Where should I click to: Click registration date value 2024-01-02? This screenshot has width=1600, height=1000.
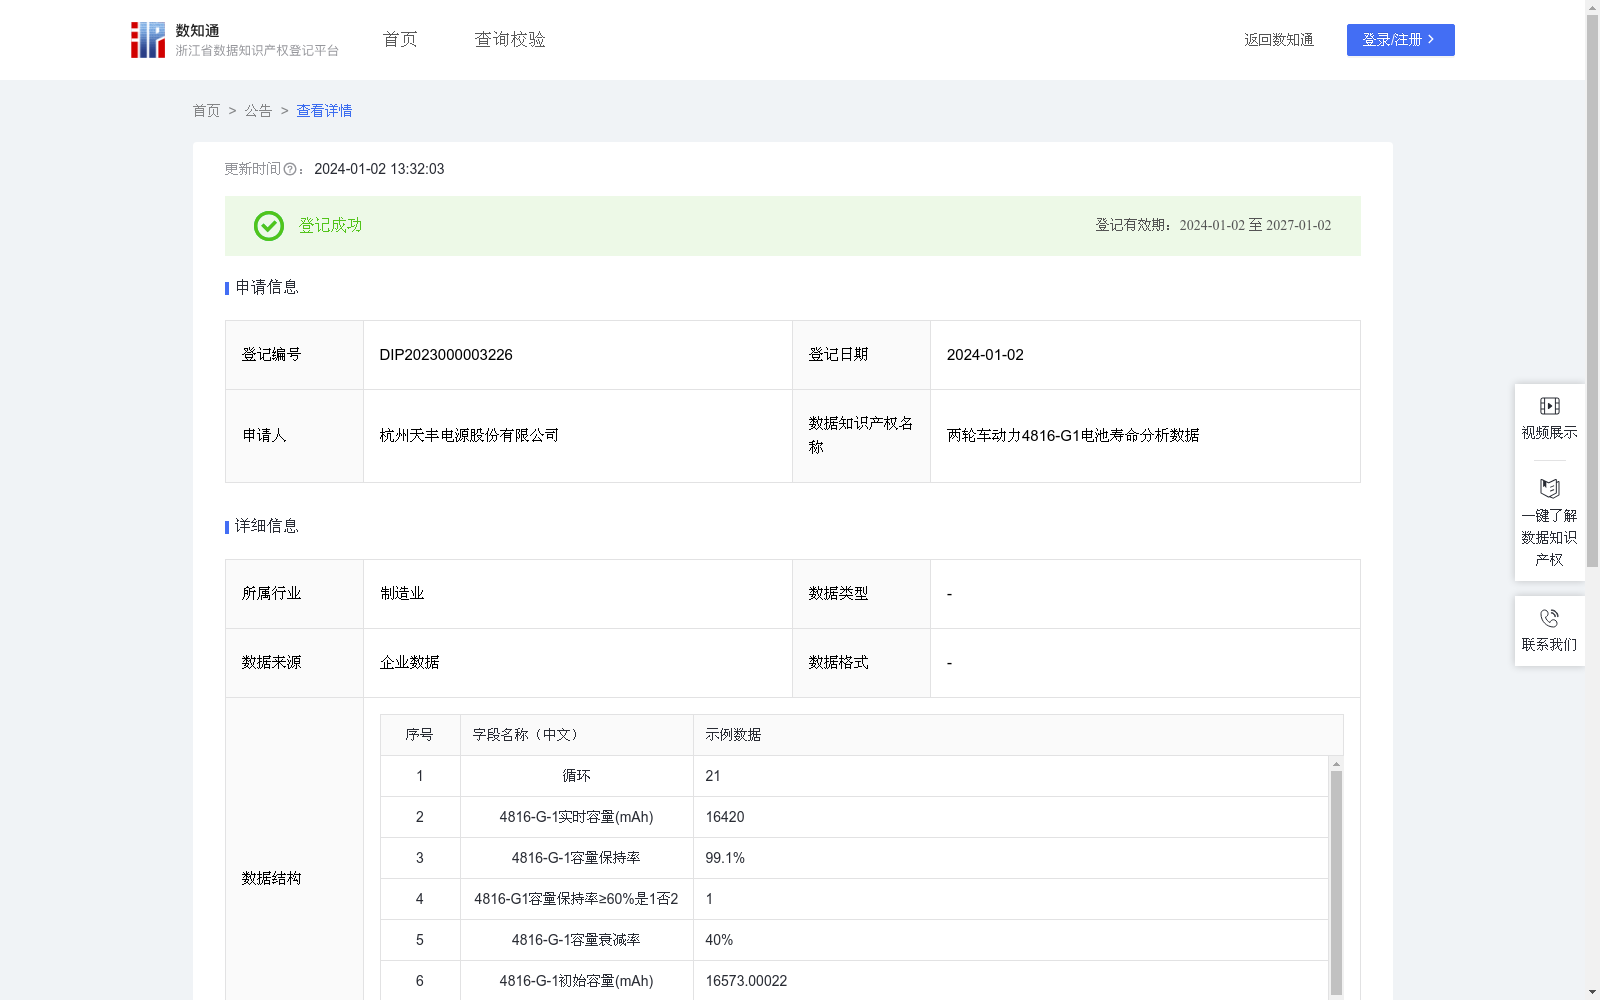pos(985,355)
